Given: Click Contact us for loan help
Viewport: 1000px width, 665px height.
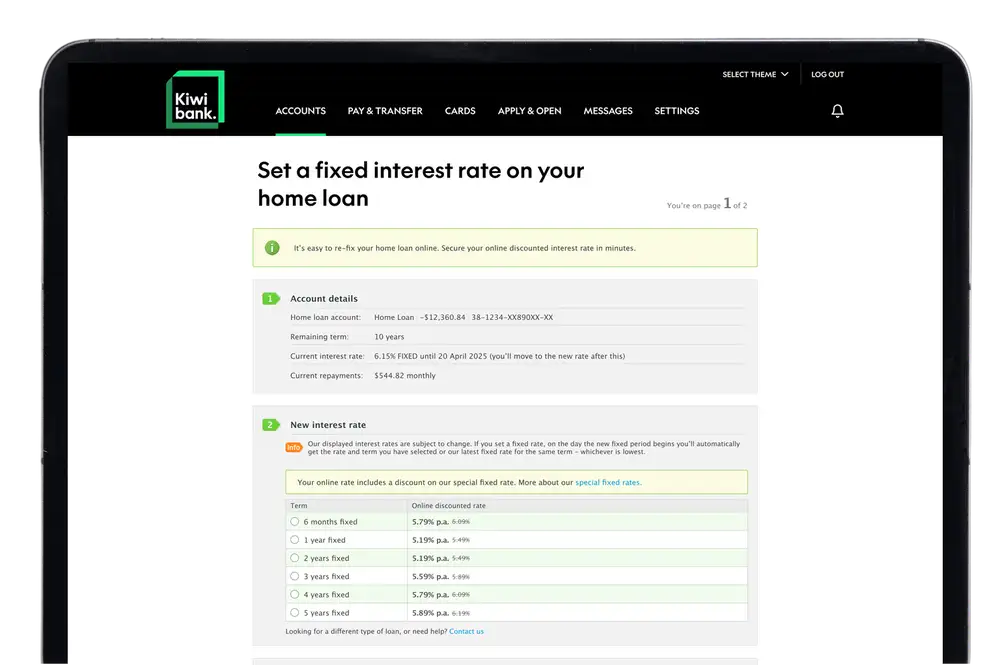Looking at the screenshot, I should click(466, 631).
